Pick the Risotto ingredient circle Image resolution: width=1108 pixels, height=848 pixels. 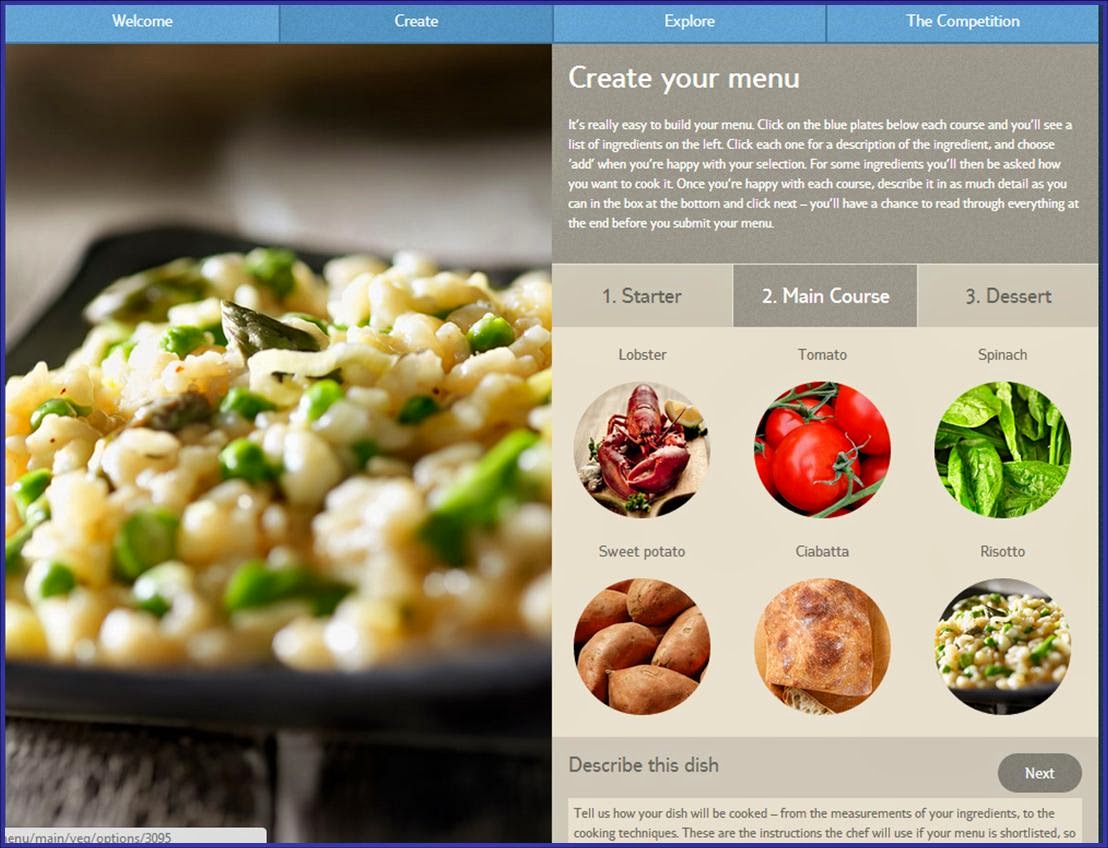pos(1002,646)
